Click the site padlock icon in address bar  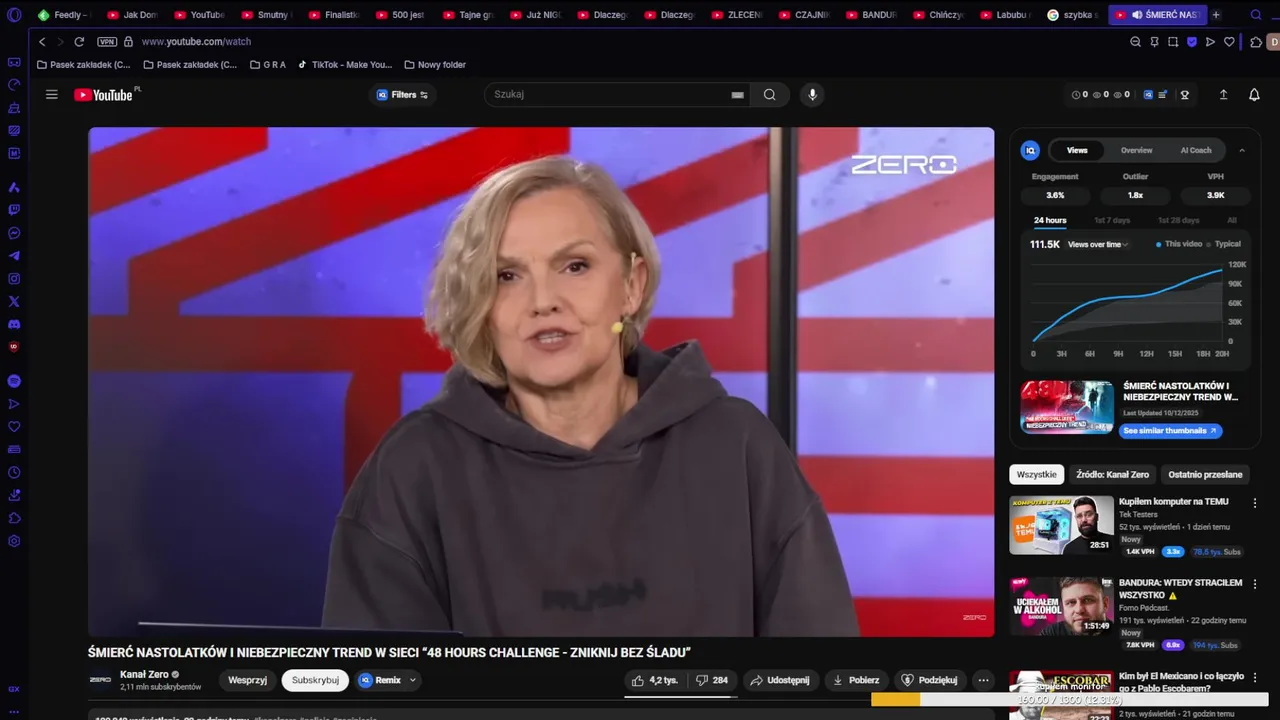(x=128, y=42)
